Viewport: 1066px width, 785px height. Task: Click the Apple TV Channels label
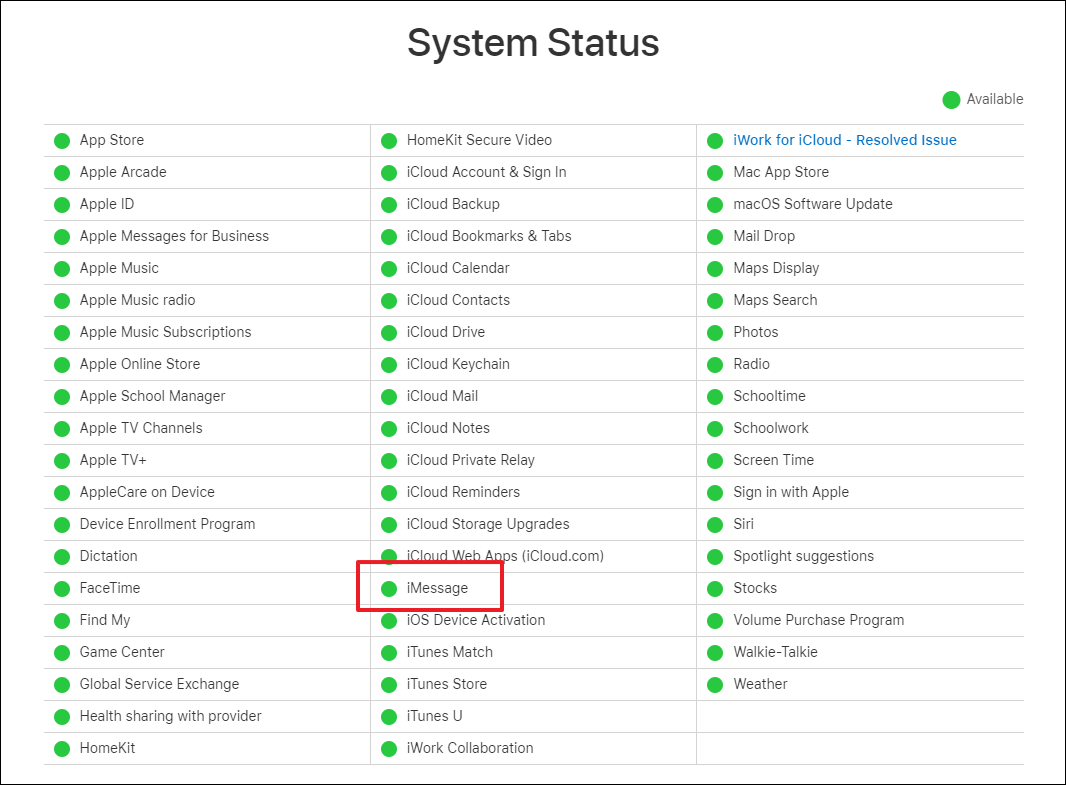point(141,428)
